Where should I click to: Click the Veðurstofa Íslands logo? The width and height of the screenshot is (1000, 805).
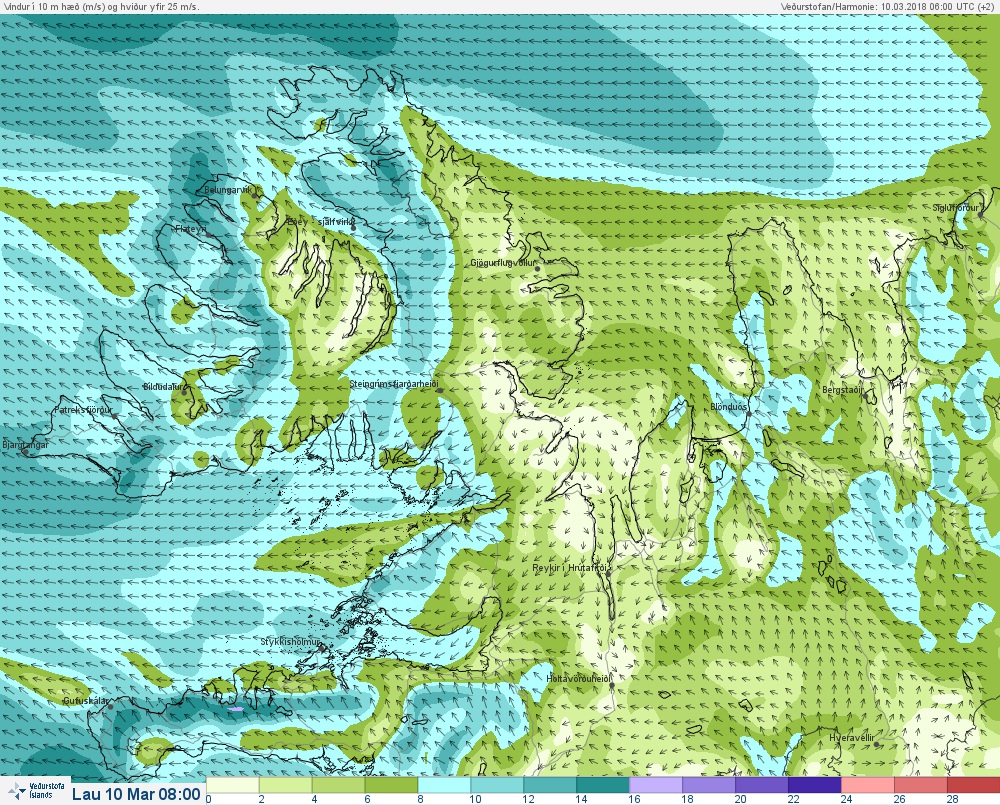coord(35,791)
